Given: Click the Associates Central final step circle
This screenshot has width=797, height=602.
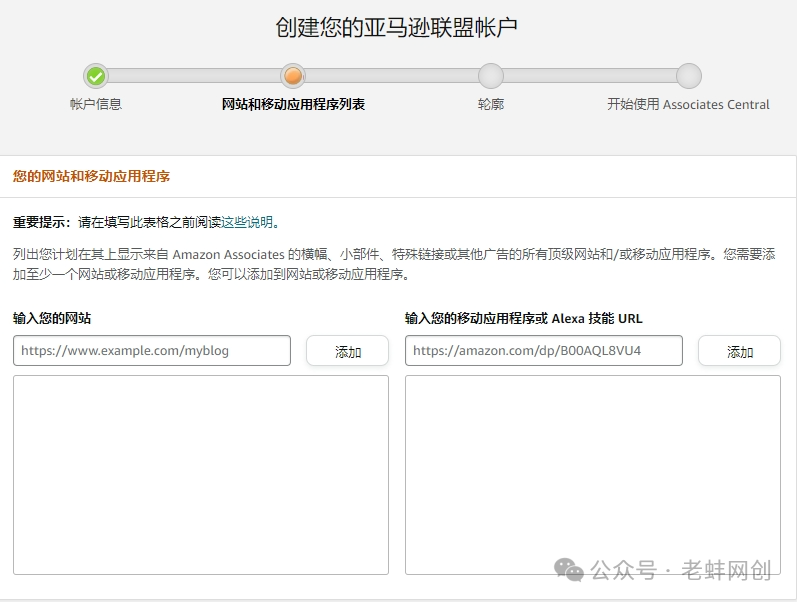Looking at the screenshot, I should [689, 76].
